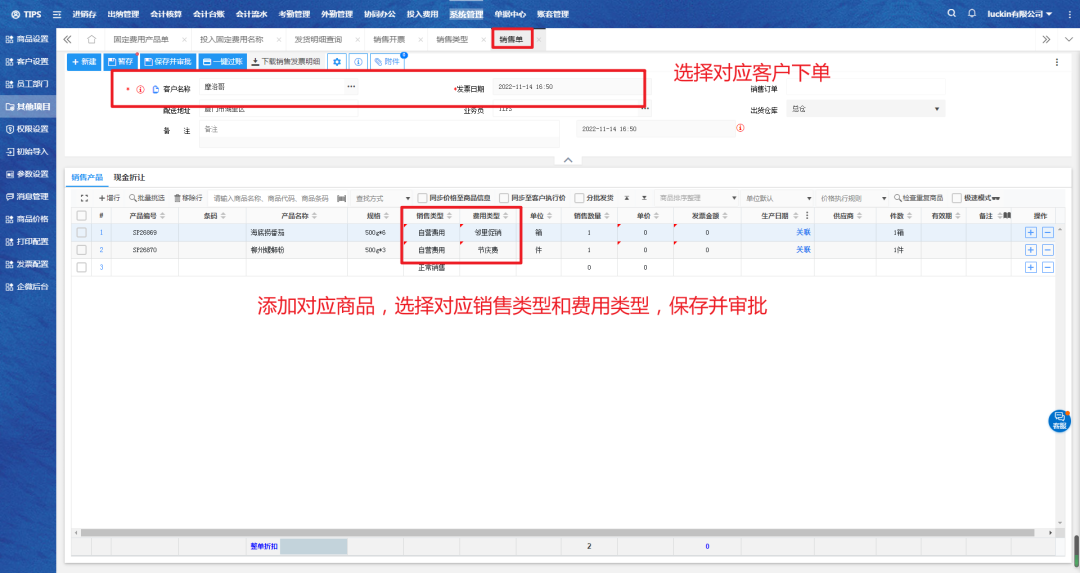The height and width of the screenshot is (573, 1080).
Task: Check the 分批发货 checkbox
Action: click(x=579, y=198)
